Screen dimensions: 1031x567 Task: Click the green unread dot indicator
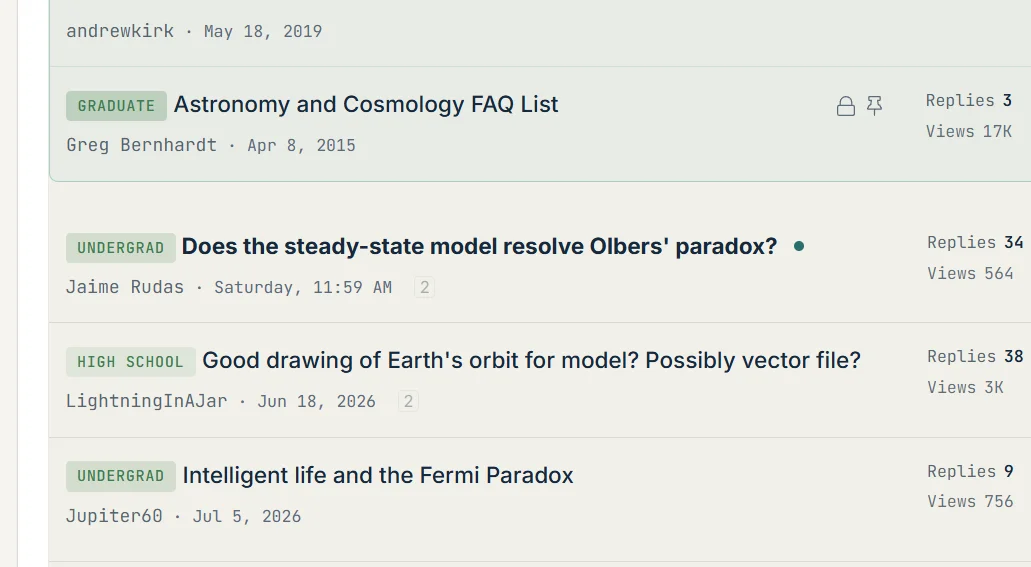pyautogui.click(x=799, y=246)
